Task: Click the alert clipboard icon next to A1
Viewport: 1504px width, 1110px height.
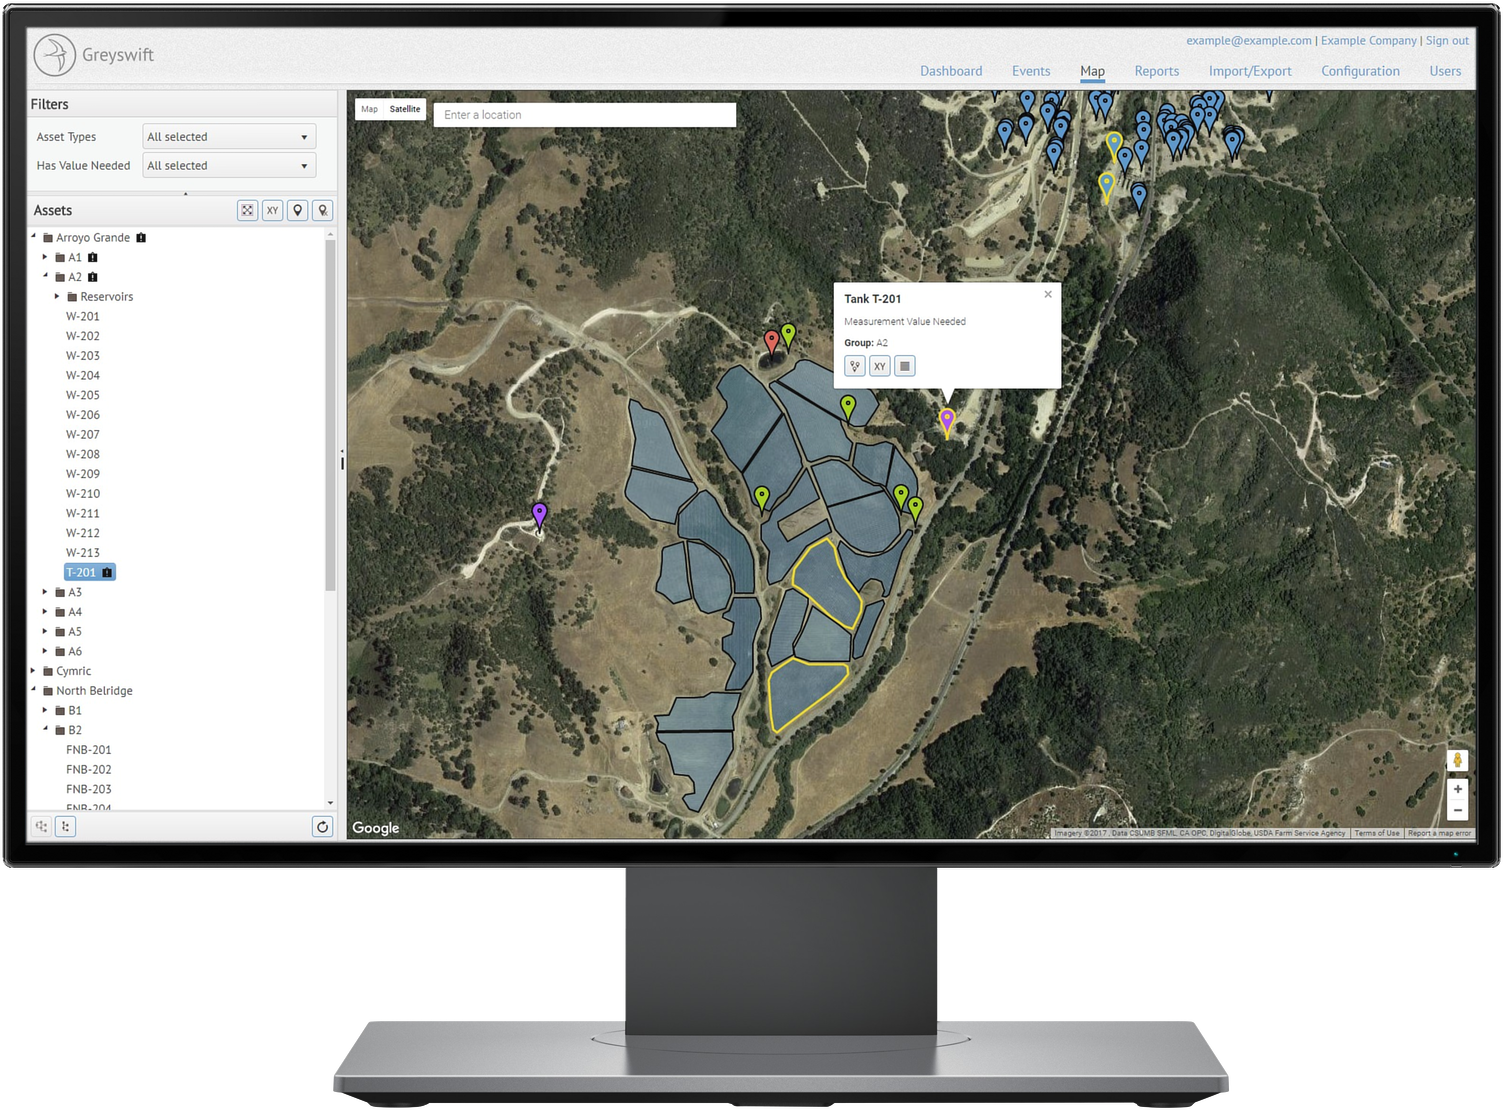Action: click(93, 257)
